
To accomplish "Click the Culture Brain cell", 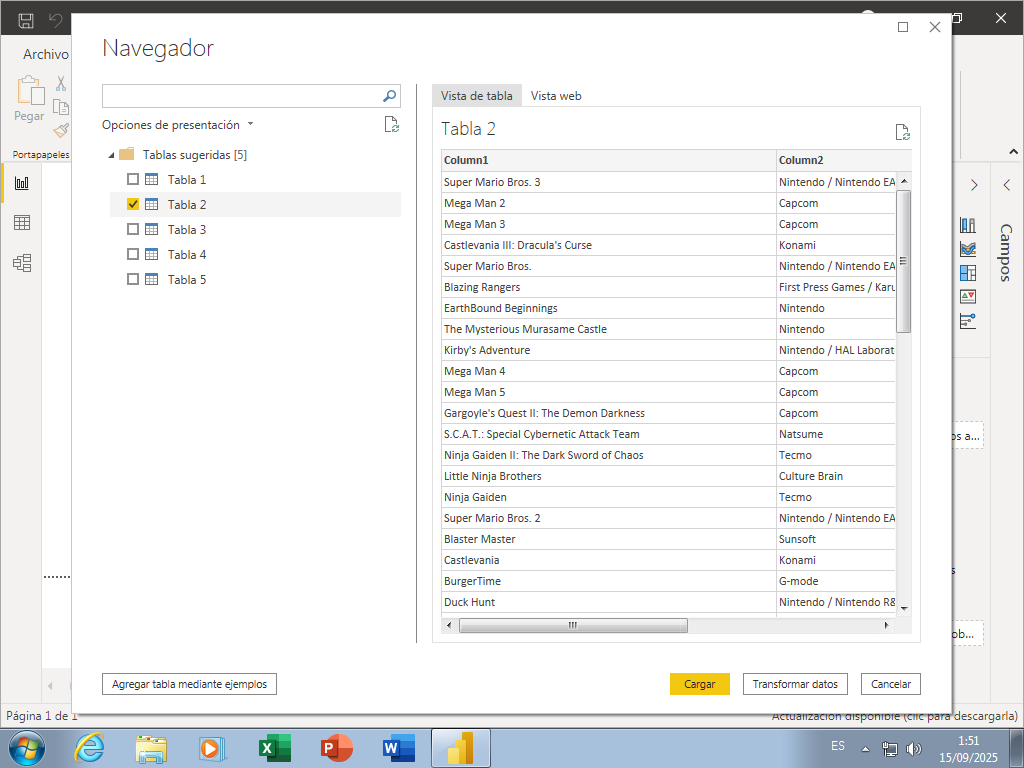I will point(836,476).
